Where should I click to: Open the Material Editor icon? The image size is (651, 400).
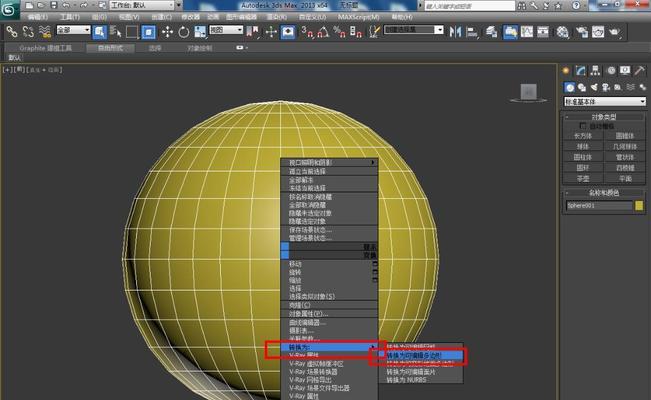[562, 32]
